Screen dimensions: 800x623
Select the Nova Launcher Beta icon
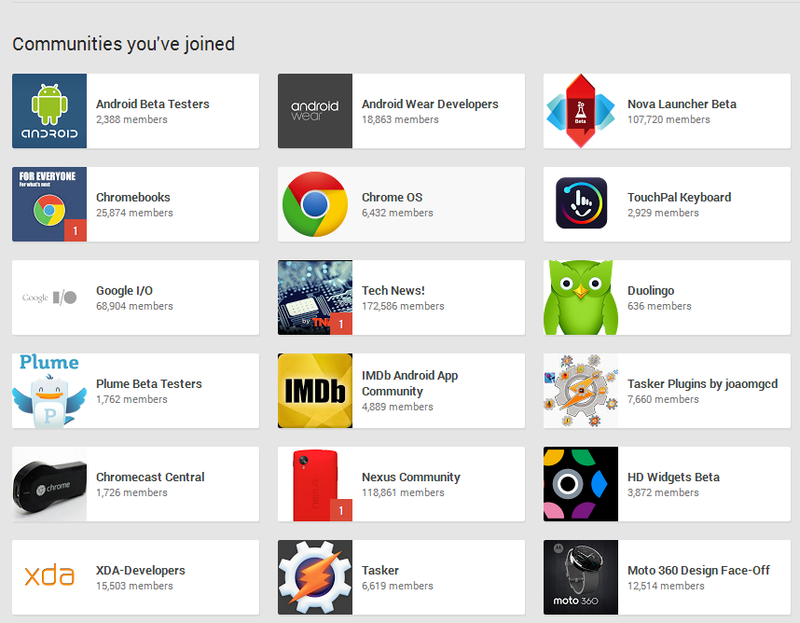click(x=580, y=111)
